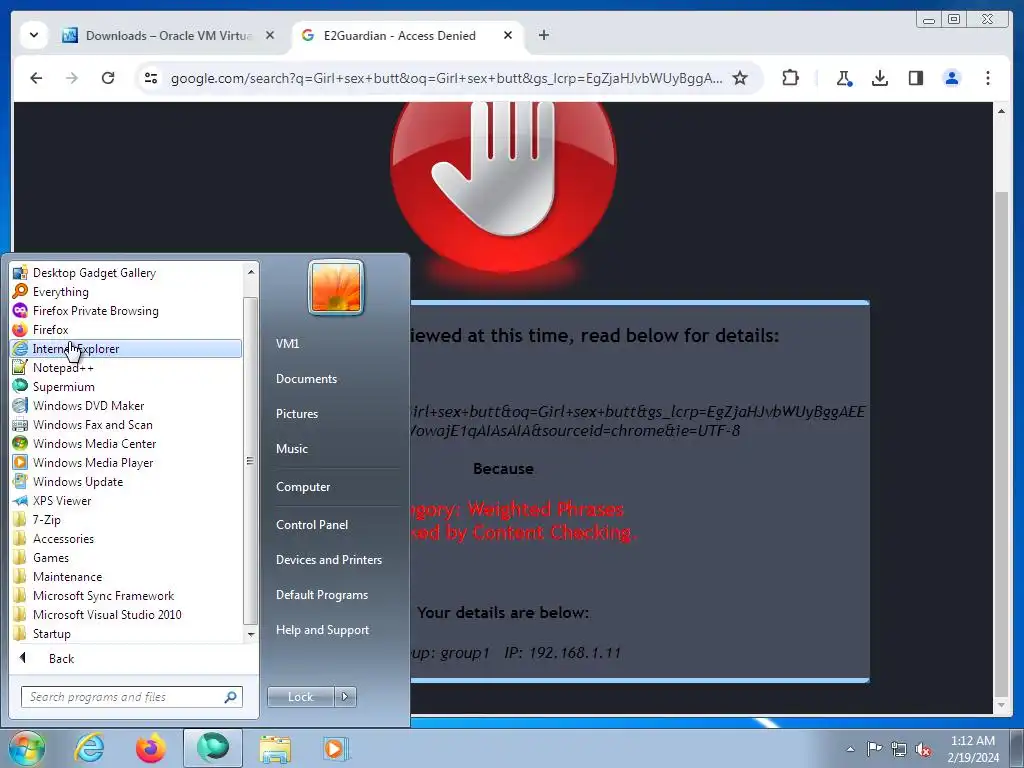Click the muted volume icon in system tray

[923, 749]
